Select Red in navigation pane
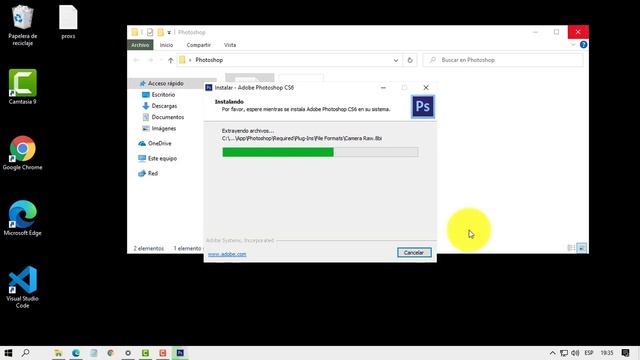 (148, 173)
